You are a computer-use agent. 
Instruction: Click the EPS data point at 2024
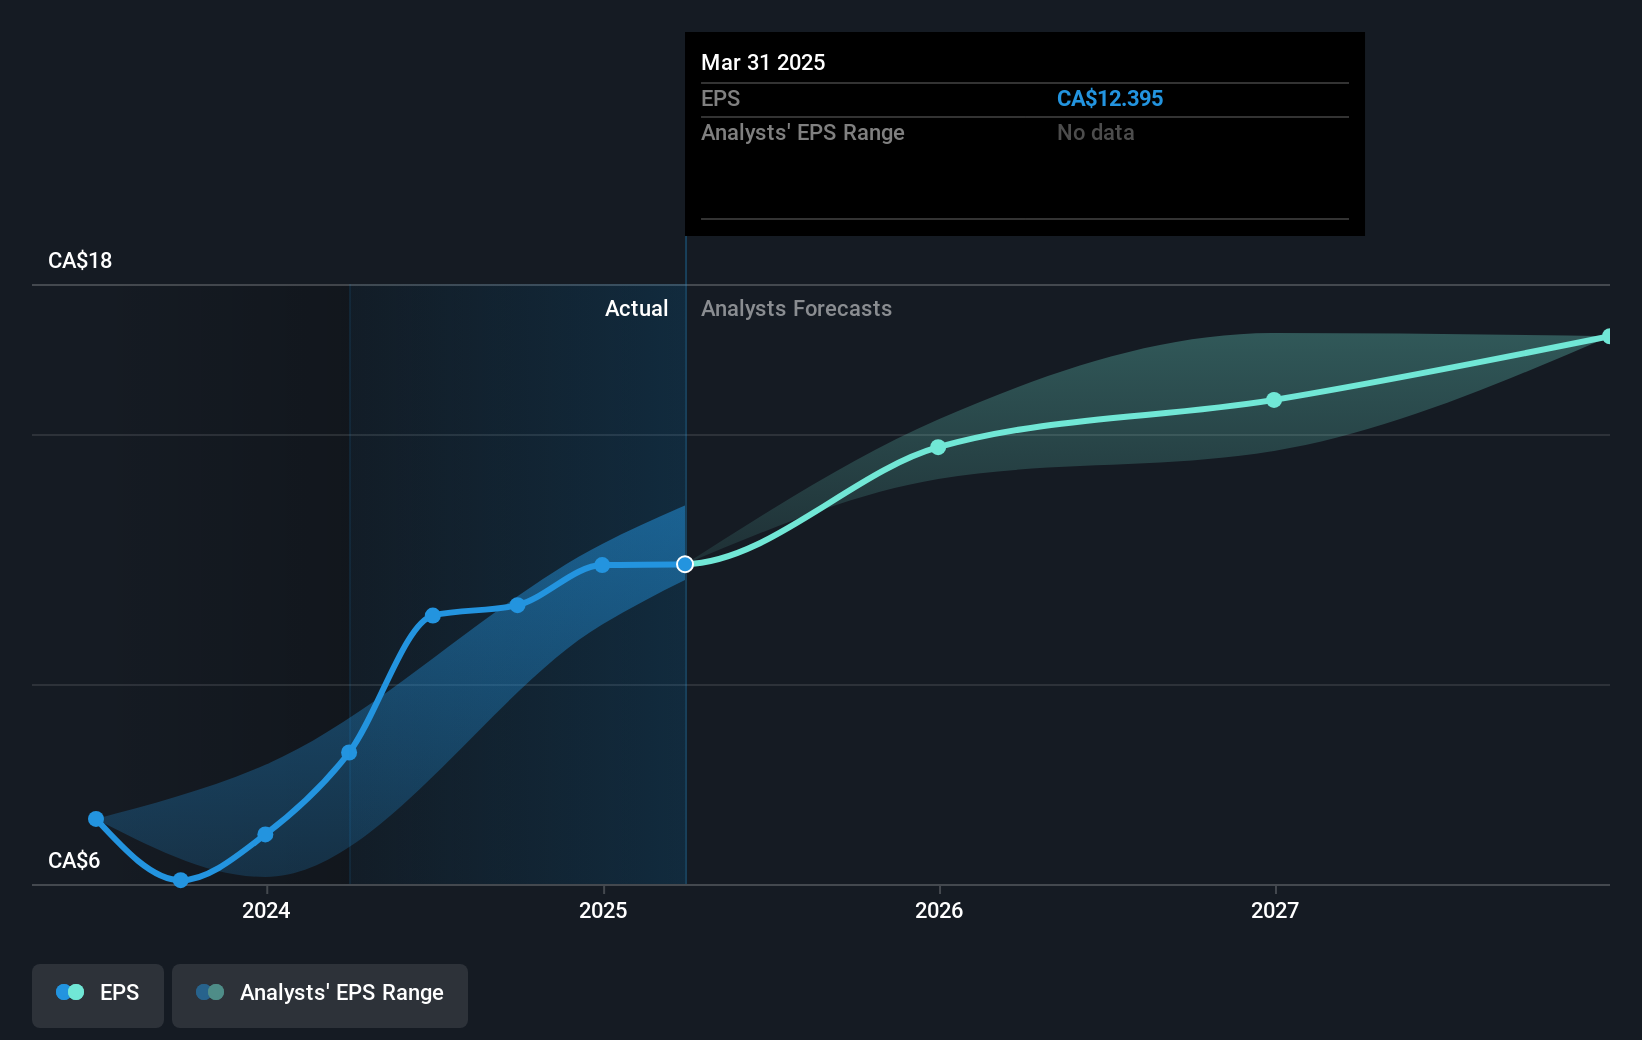[265, 834]
